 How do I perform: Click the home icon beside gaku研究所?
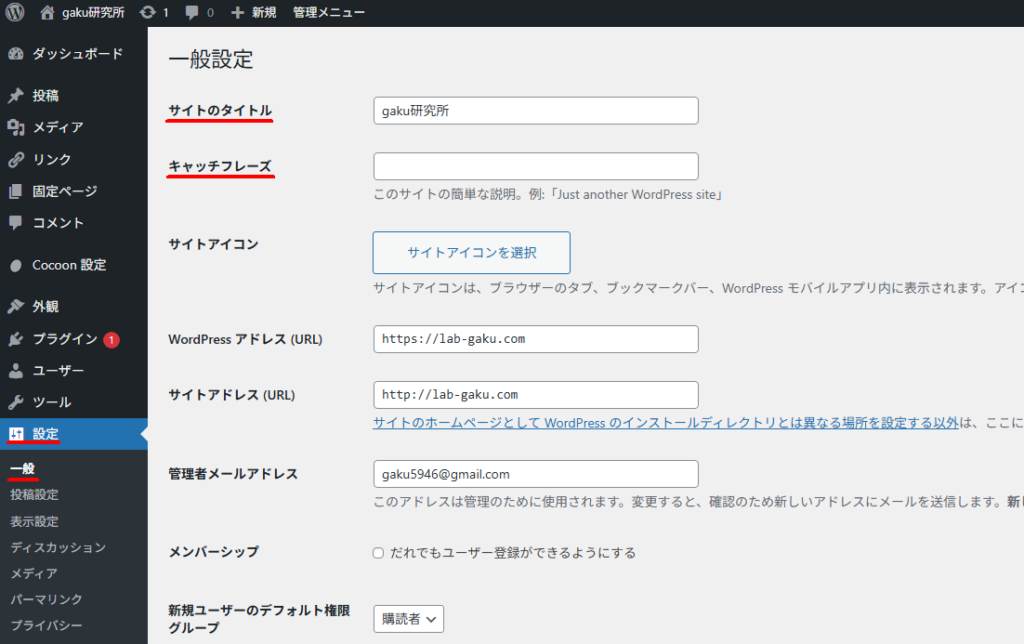tap(47, 13)
